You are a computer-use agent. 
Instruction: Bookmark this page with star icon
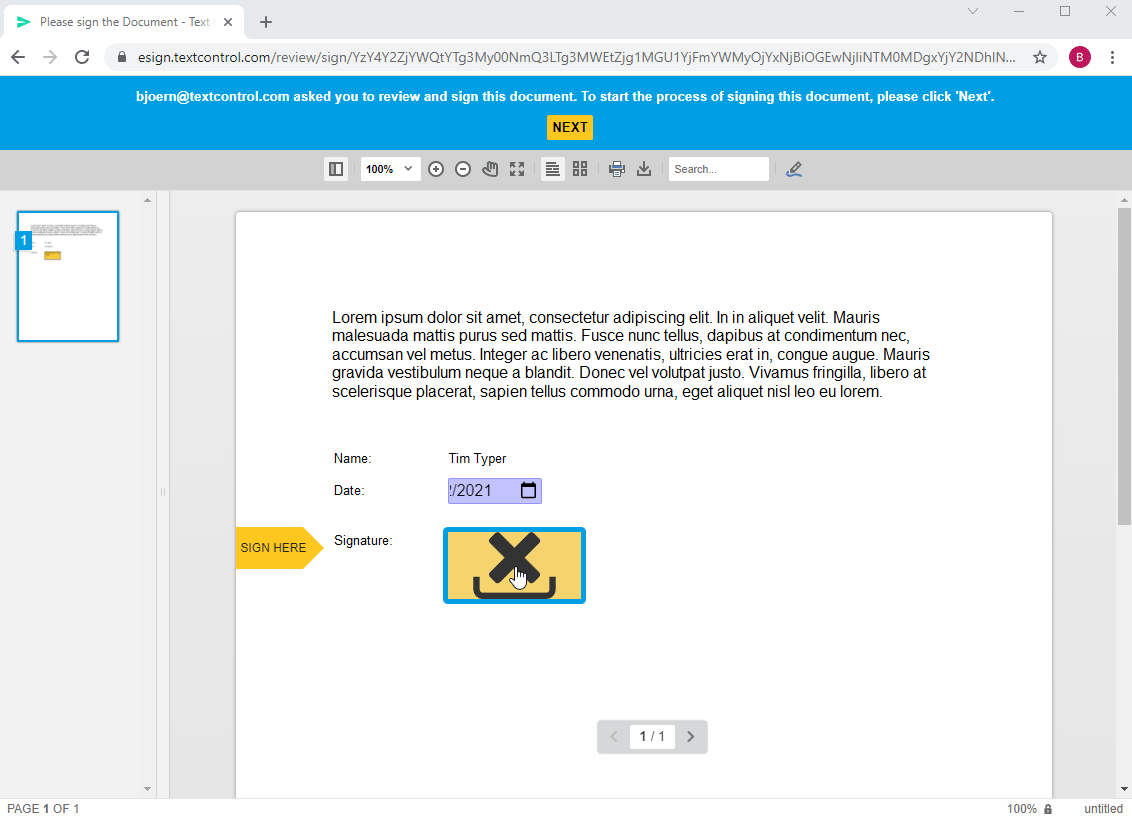point(1040,57)
